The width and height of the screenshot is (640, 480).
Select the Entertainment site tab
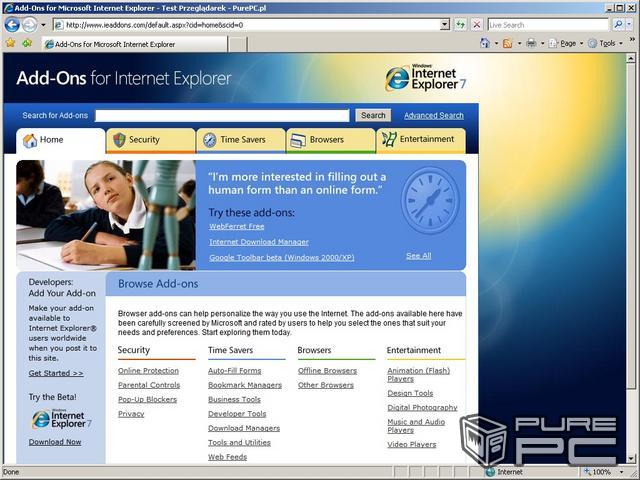(x=421, y=140)
